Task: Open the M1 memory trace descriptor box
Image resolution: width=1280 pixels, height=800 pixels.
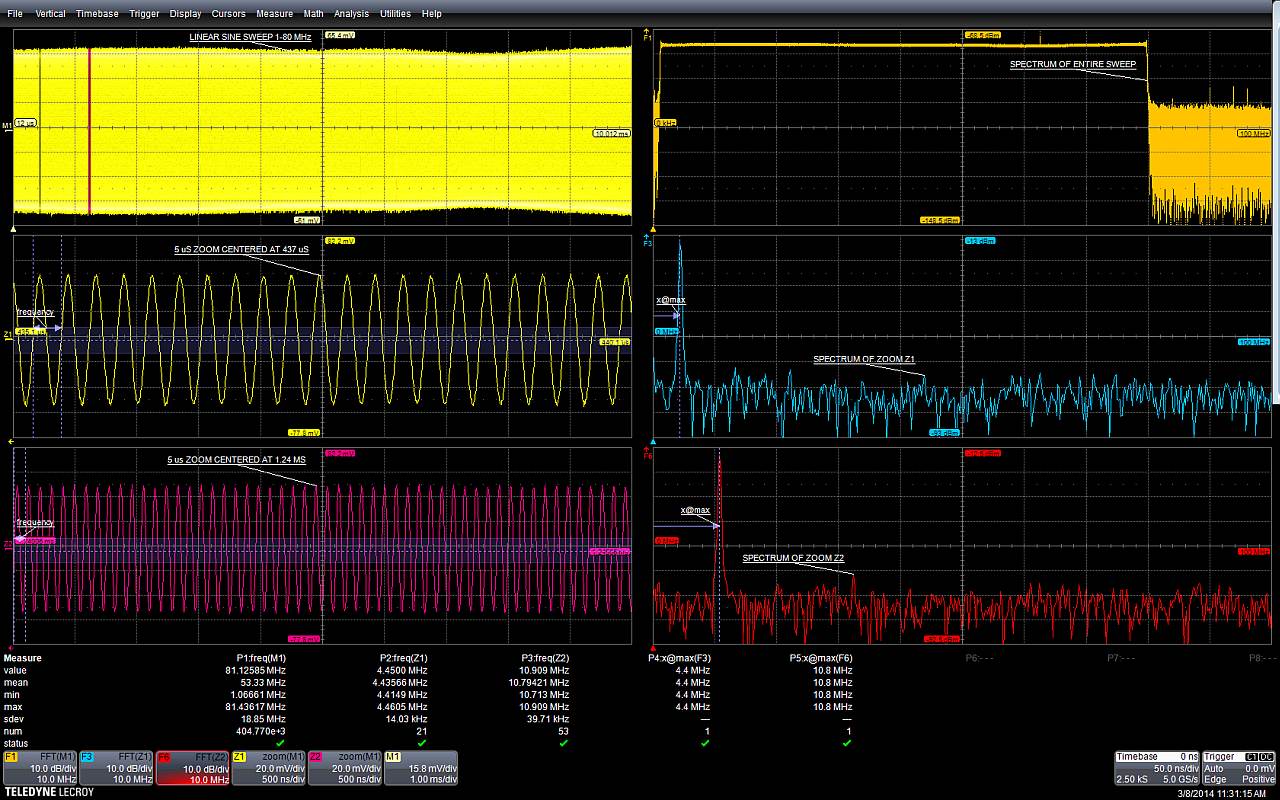Action: pos(421,768)
